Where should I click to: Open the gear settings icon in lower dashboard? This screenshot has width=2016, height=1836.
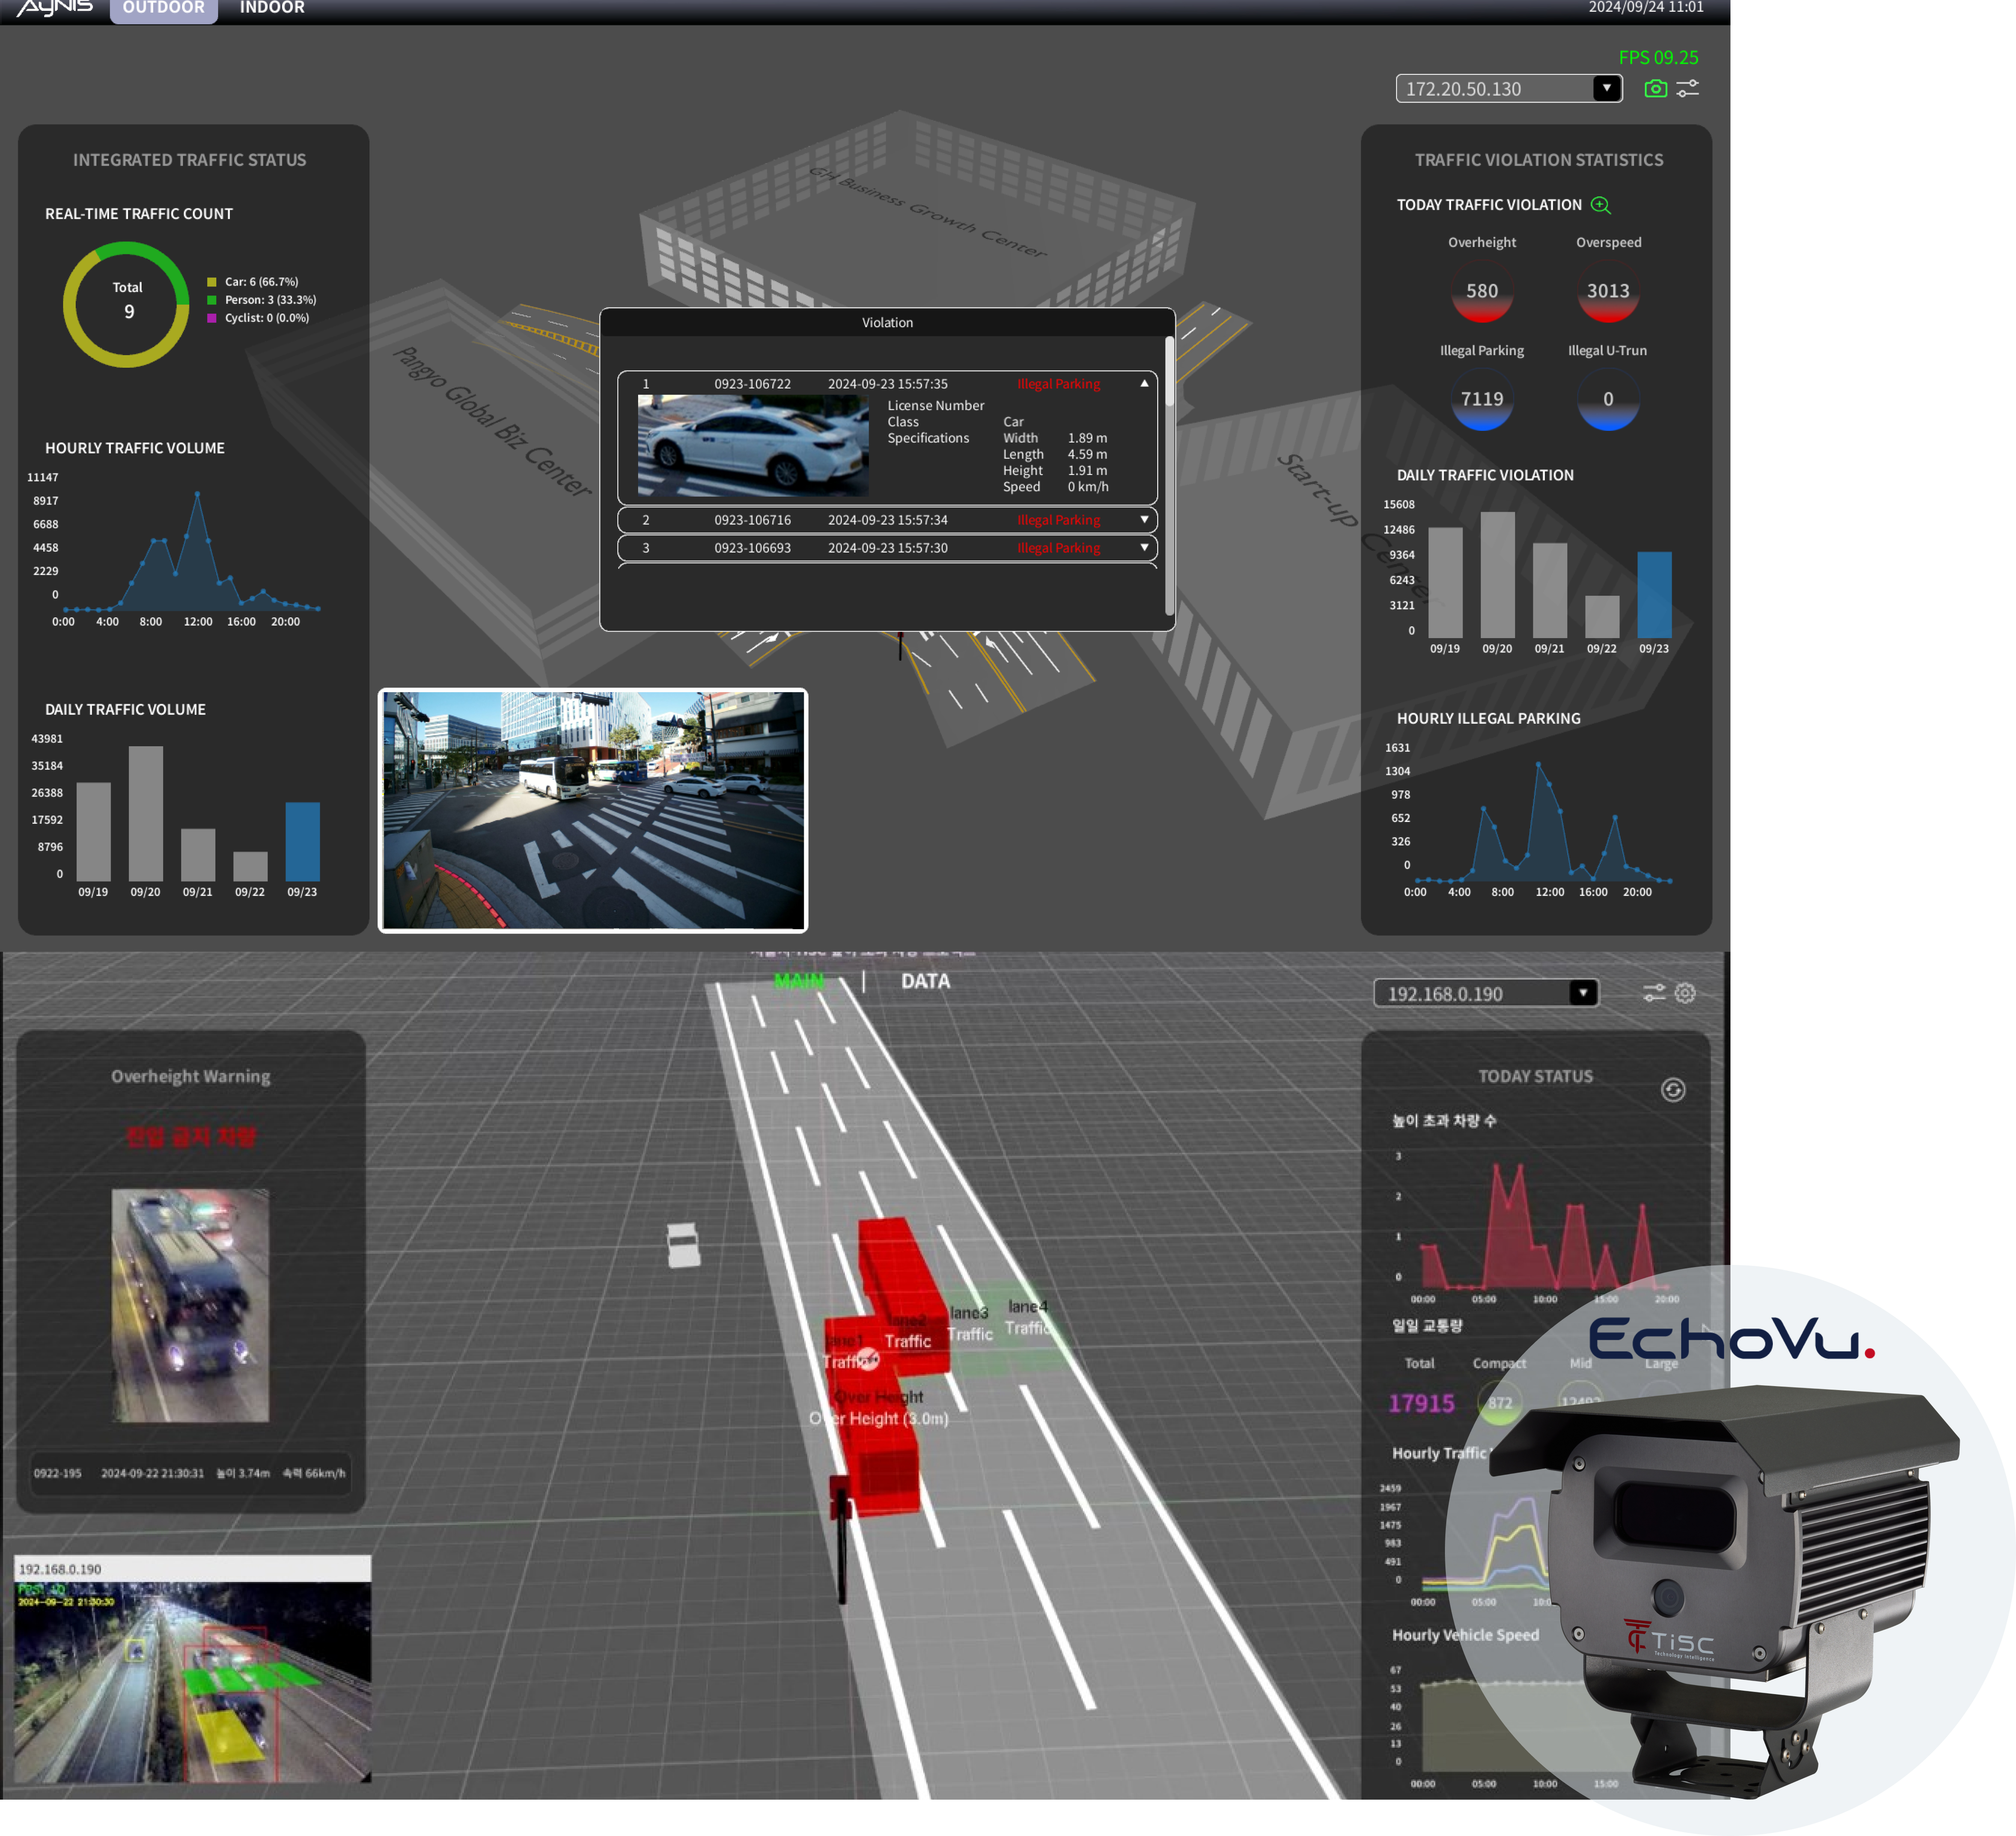pos(1686,993)
